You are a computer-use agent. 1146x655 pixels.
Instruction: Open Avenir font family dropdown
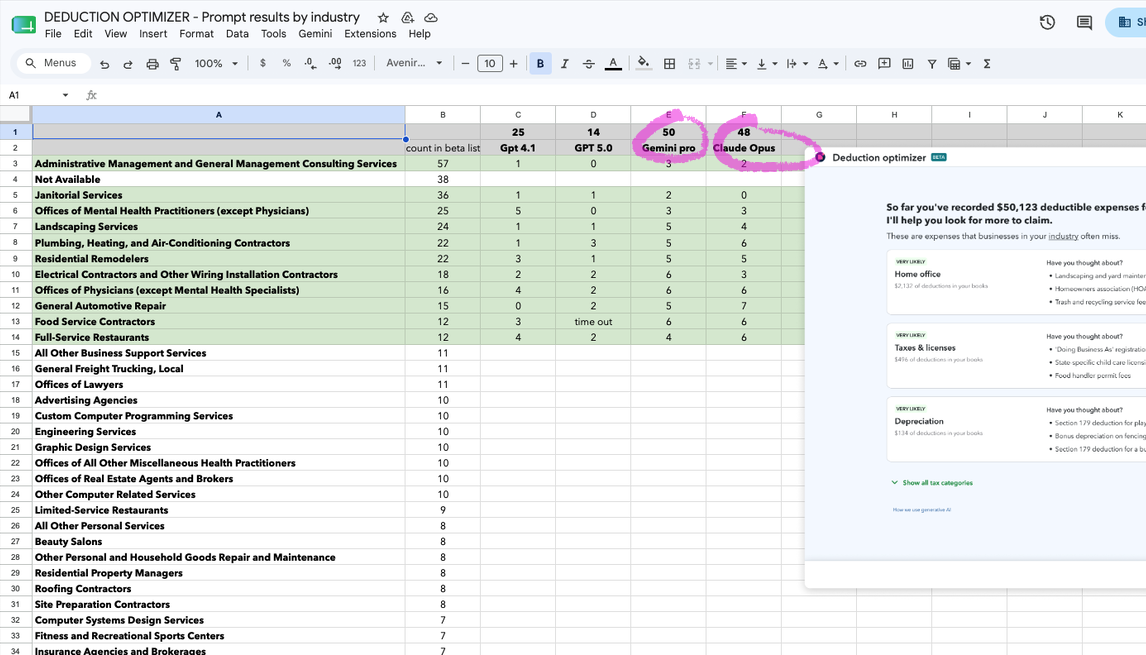point(414,64)
